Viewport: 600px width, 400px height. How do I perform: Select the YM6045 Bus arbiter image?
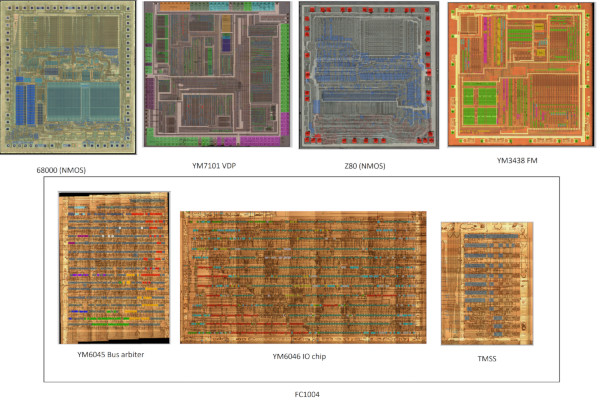click(114, 268)
